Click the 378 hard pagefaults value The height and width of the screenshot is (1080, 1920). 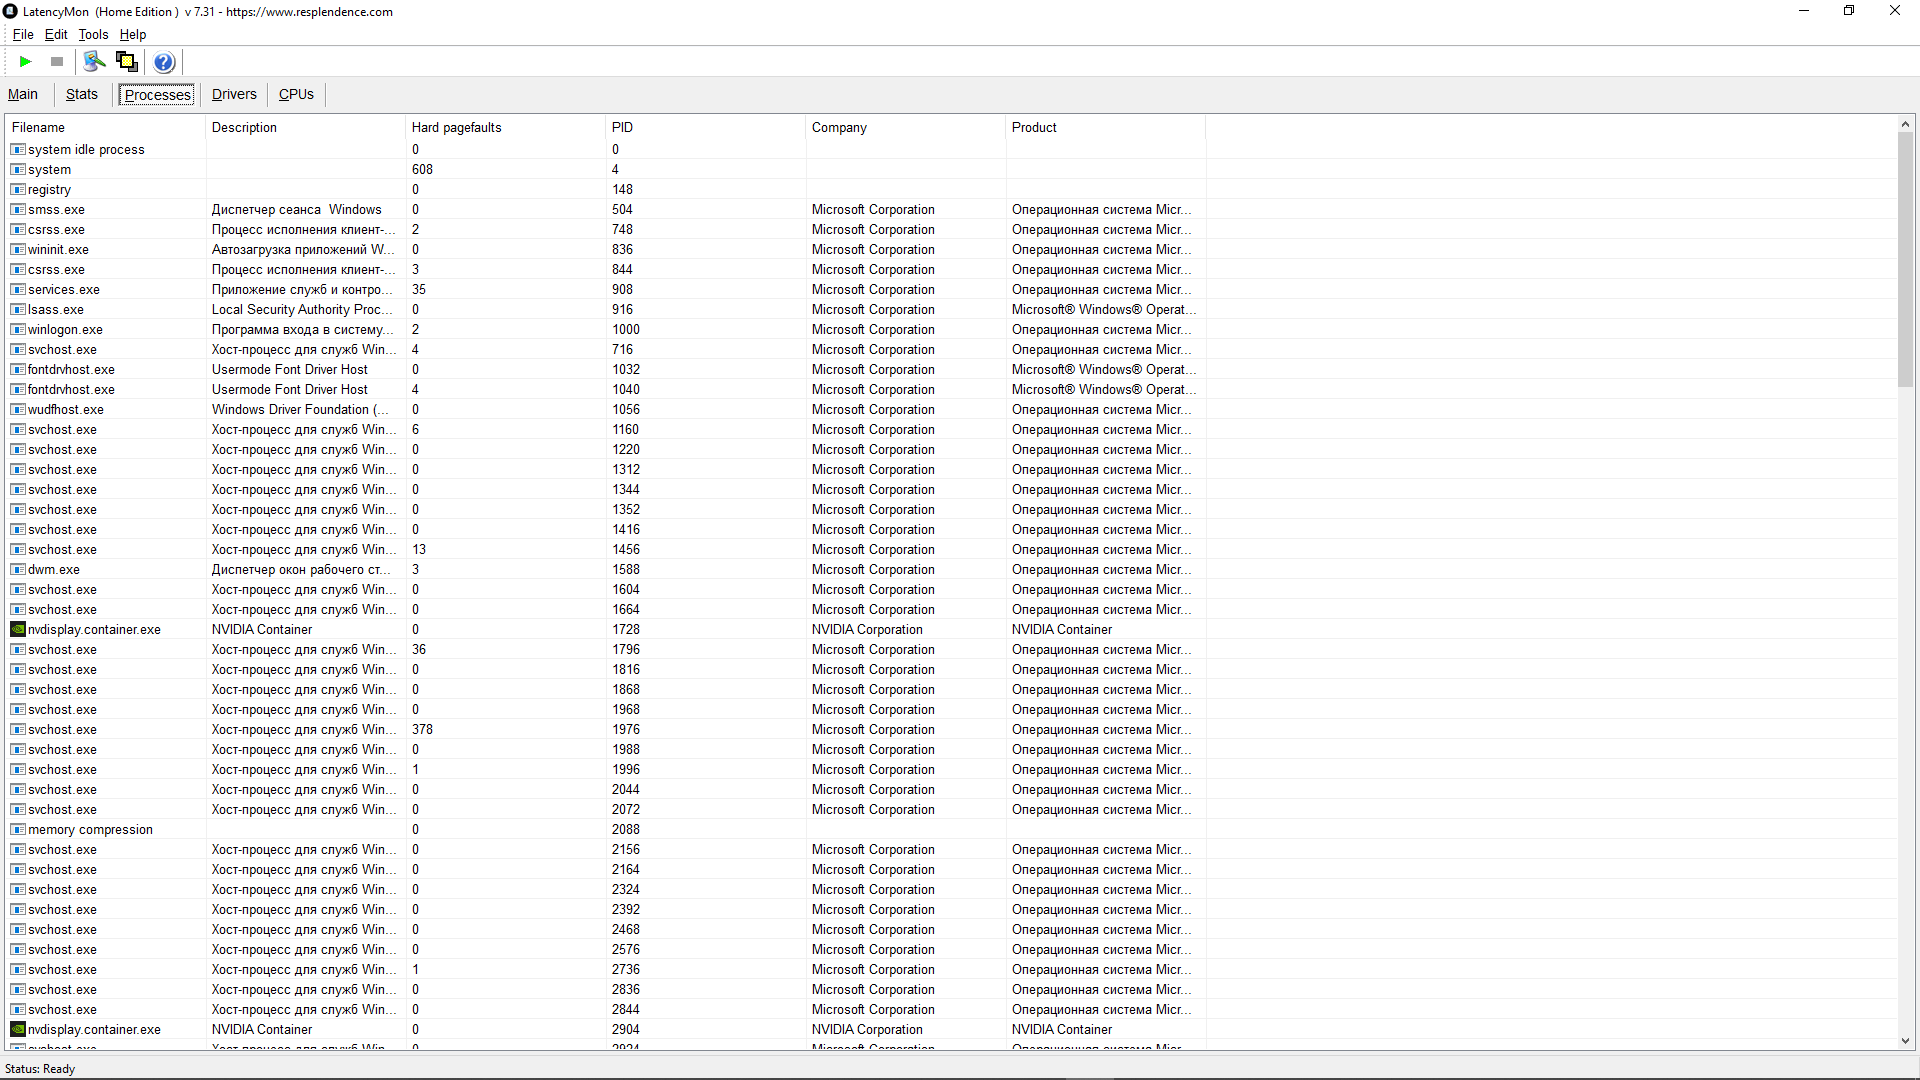(x=423, y=729)
